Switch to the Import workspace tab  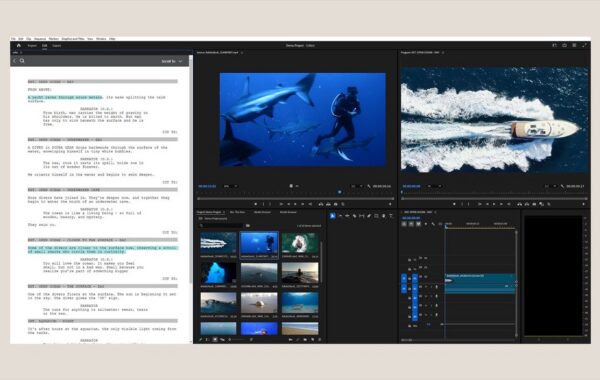32,46
